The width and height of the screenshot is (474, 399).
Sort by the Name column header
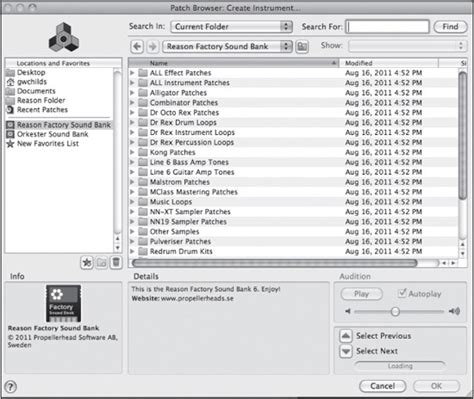coord(233,63)
